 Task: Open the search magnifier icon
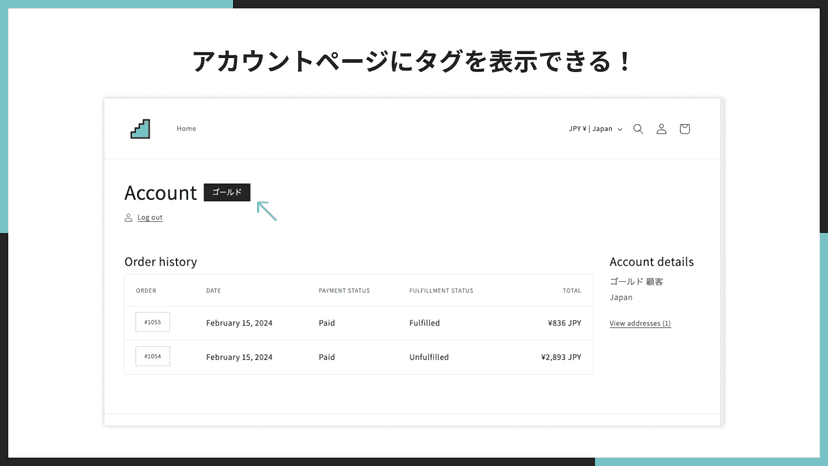638,129
